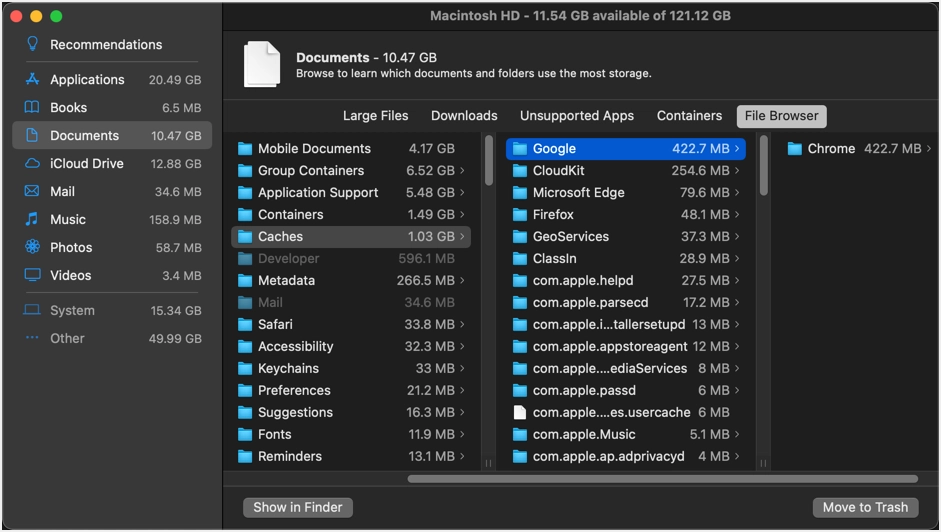941x532 pixels.
Task: Open the Containers tab
Action: click(x=689, y=116)
